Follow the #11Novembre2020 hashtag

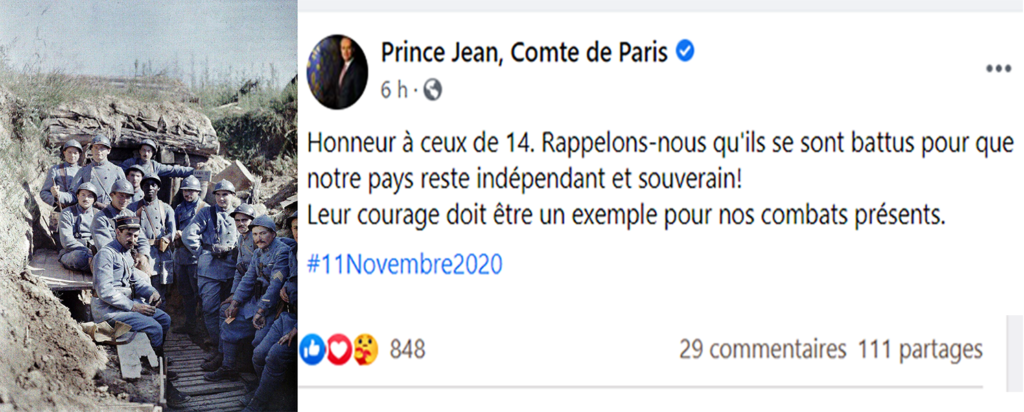(405, 265)
